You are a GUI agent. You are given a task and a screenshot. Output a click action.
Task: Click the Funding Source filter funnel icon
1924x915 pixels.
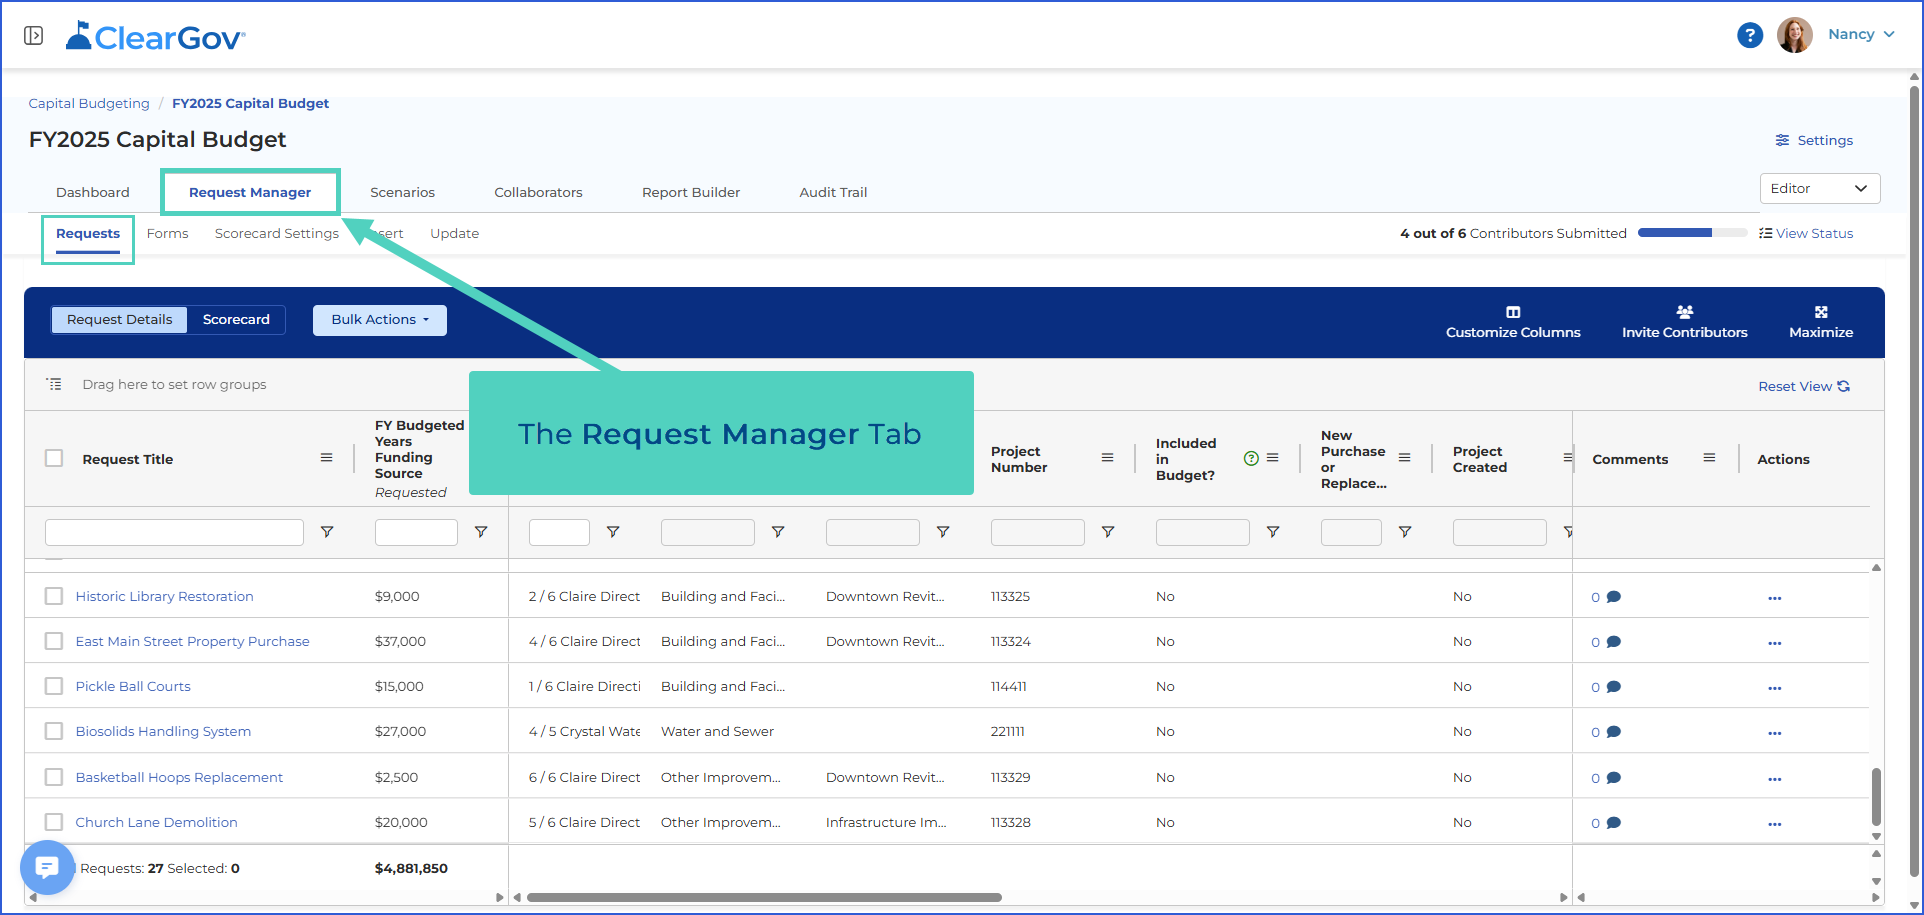coord(481,532)
